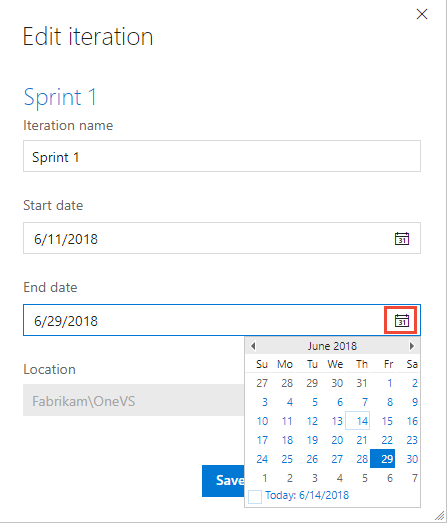Go to previous month in calendar
The image size is (447, 523).
click(253, 346)
